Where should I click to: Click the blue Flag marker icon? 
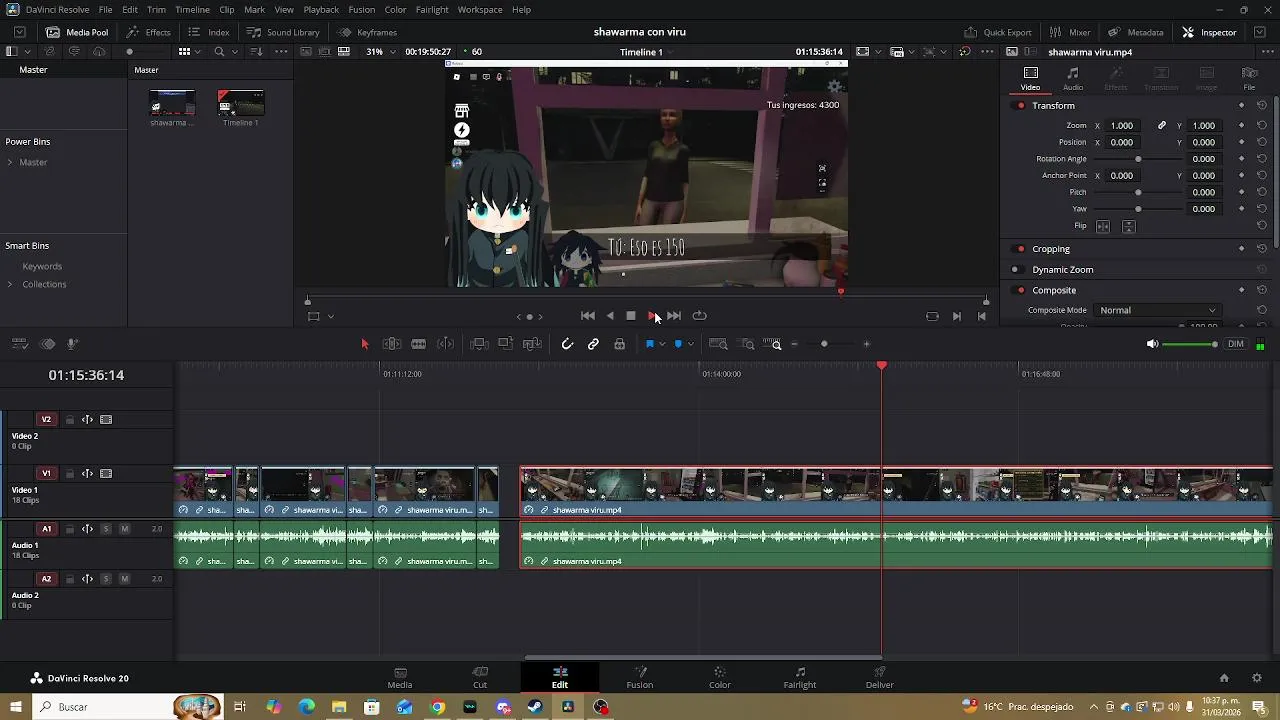click(650, 344)
